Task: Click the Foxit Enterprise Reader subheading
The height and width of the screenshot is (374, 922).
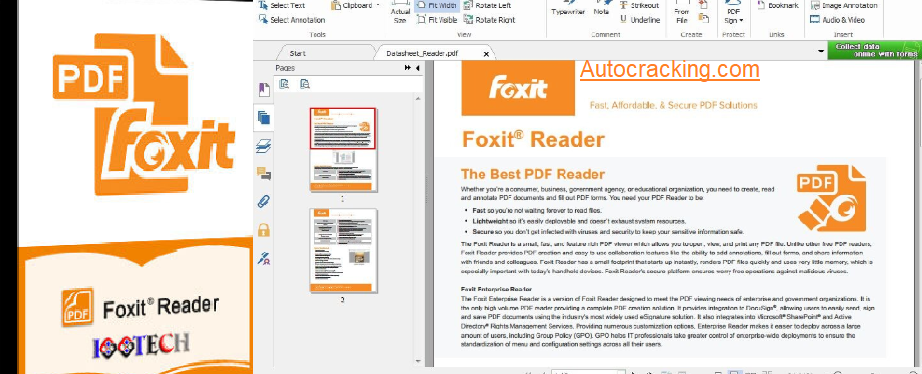Action: pyautogui.click(x=496, y=289)
